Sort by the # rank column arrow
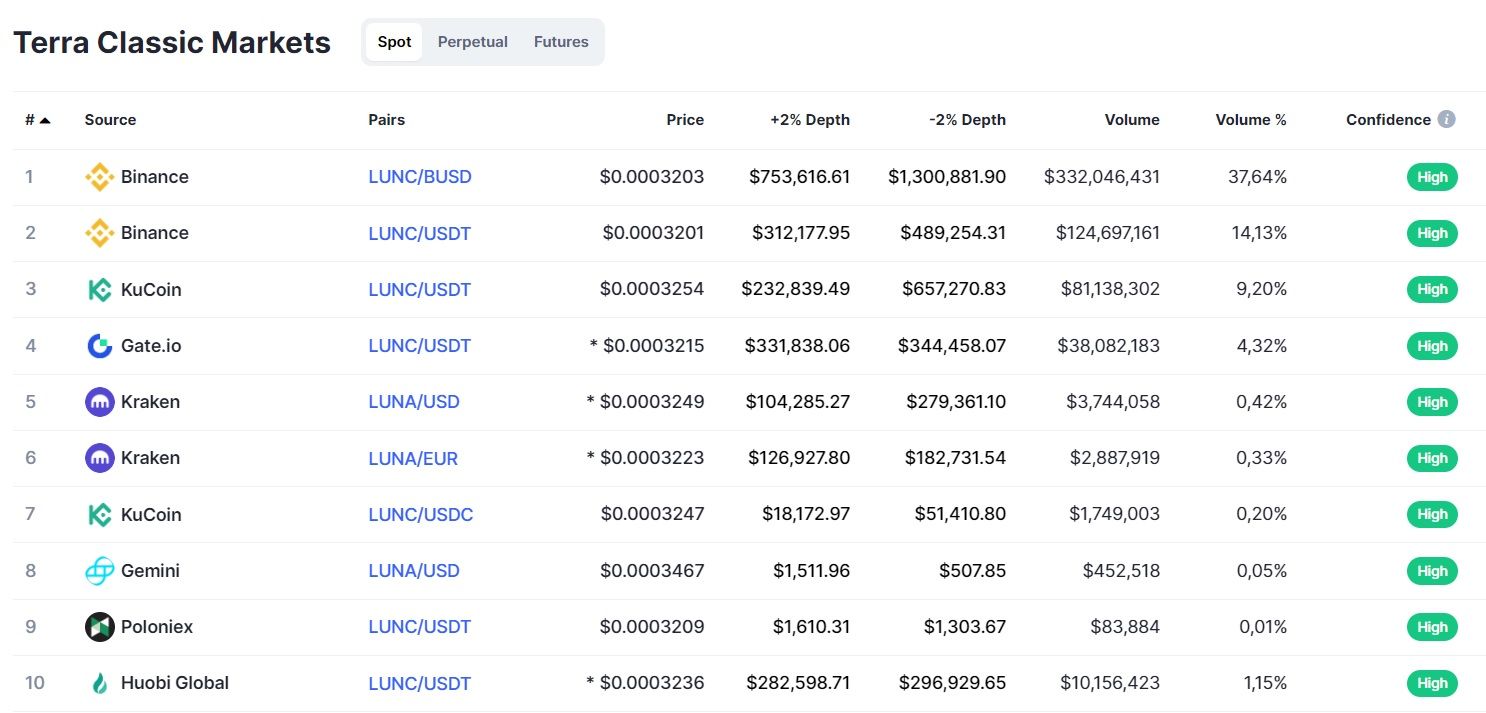This screenshot has height=713, width=1486. [45, 120]
